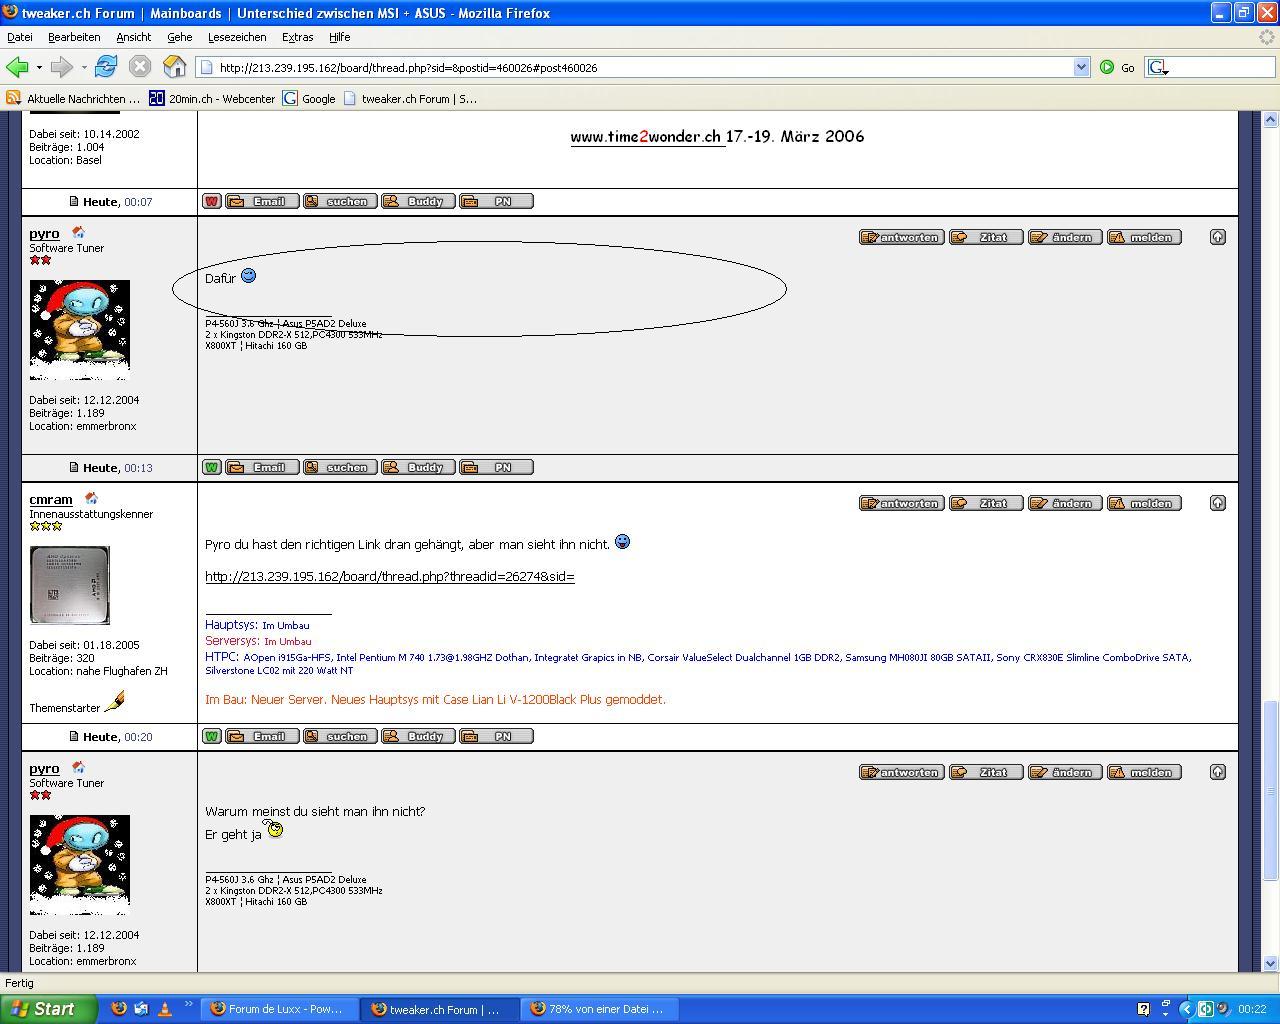Click the online status icon beside cmram's username
This screenshot has height=1024, width=1280.
coord(91,498)
